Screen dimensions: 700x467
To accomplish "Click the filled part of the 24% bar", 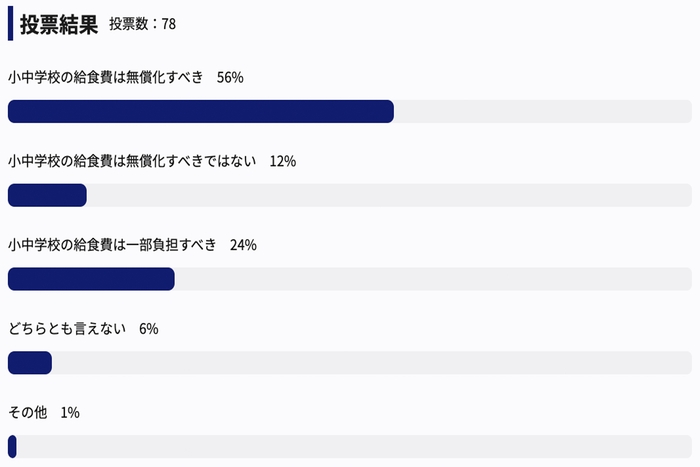I will coord(91,279).
